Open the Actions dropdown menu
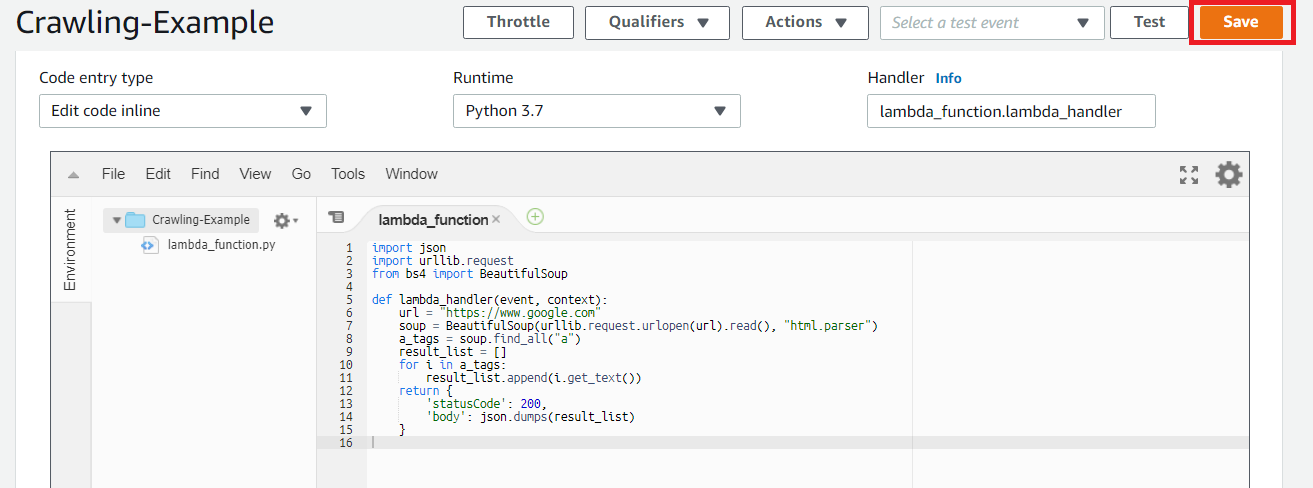The height and width of the screenshot is (488, 1313). 804,22
